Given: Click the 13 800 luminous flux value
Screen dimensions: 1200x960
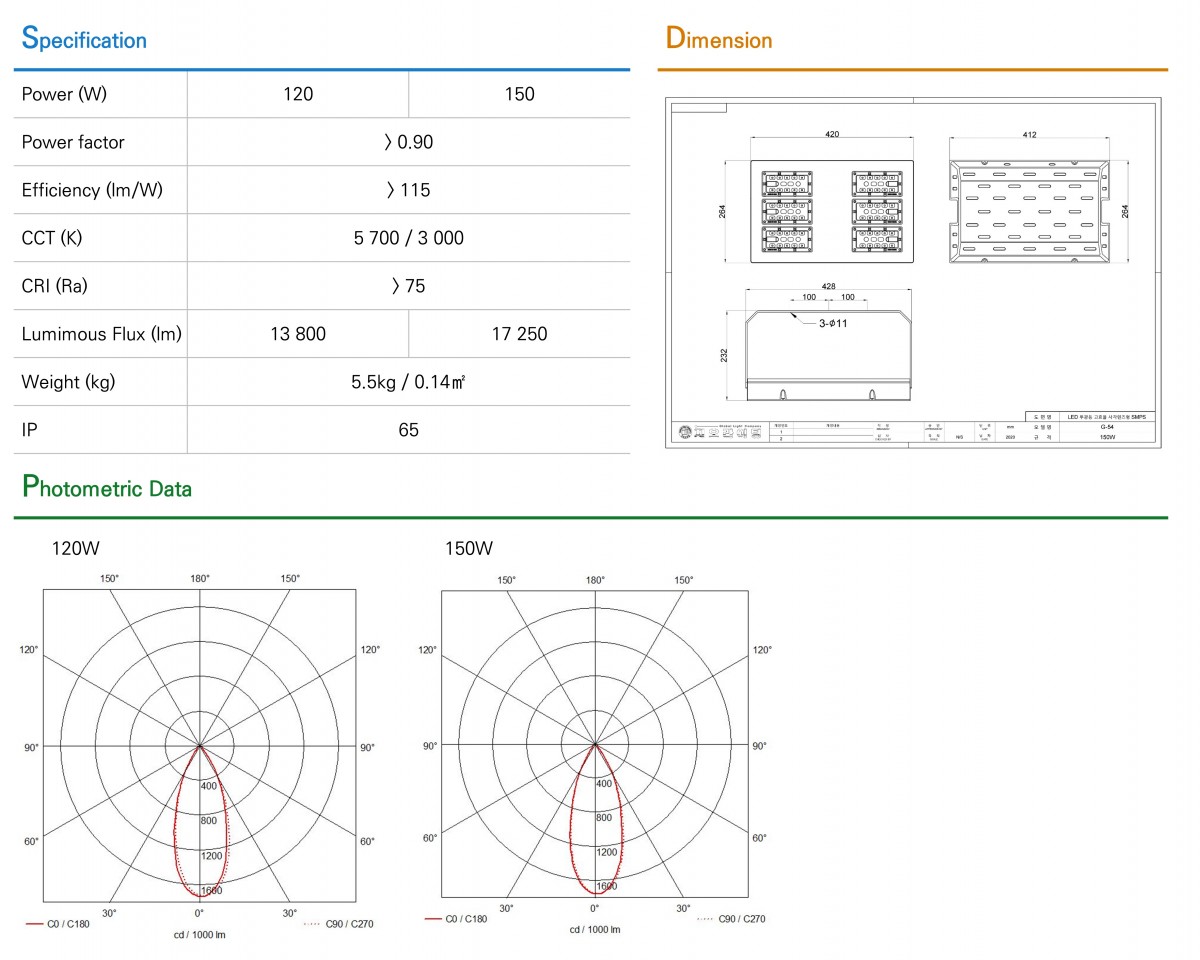Looking at the screenshot, I should pos(298,334).
